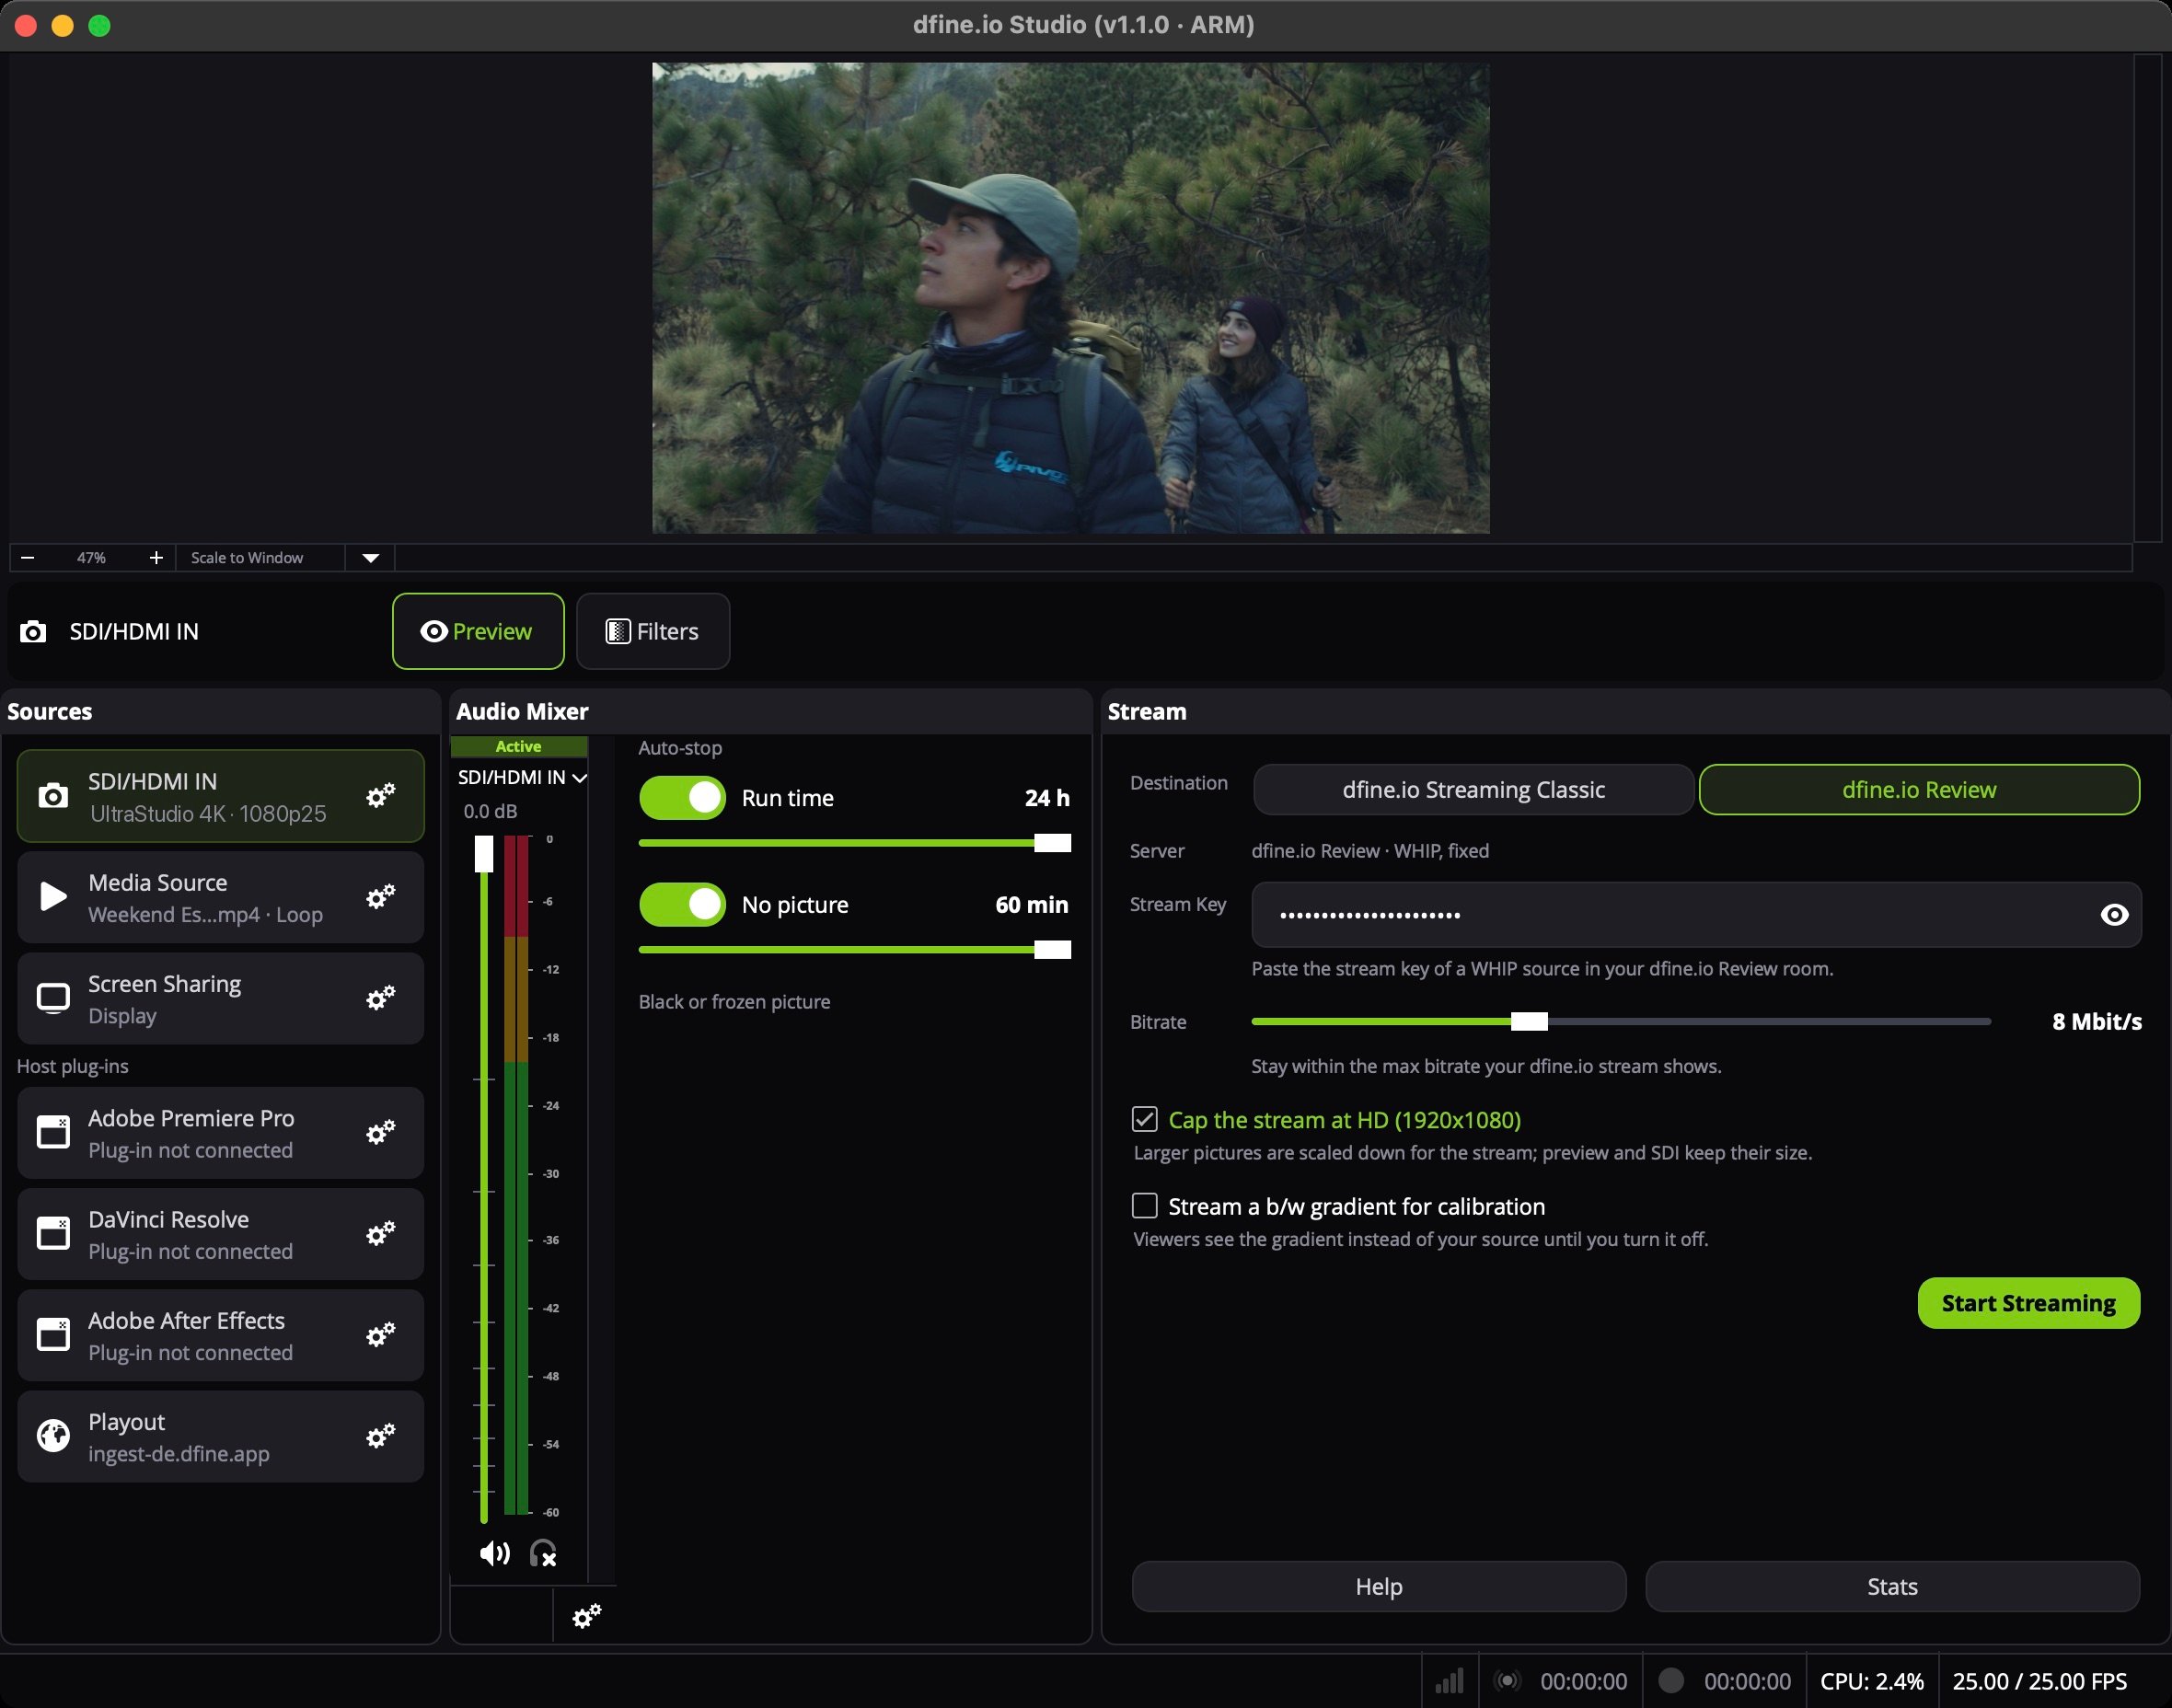Click the zoom out minus icon
The width and height of the screenshot is (2172, 1708).
click(x=28, y=557)
